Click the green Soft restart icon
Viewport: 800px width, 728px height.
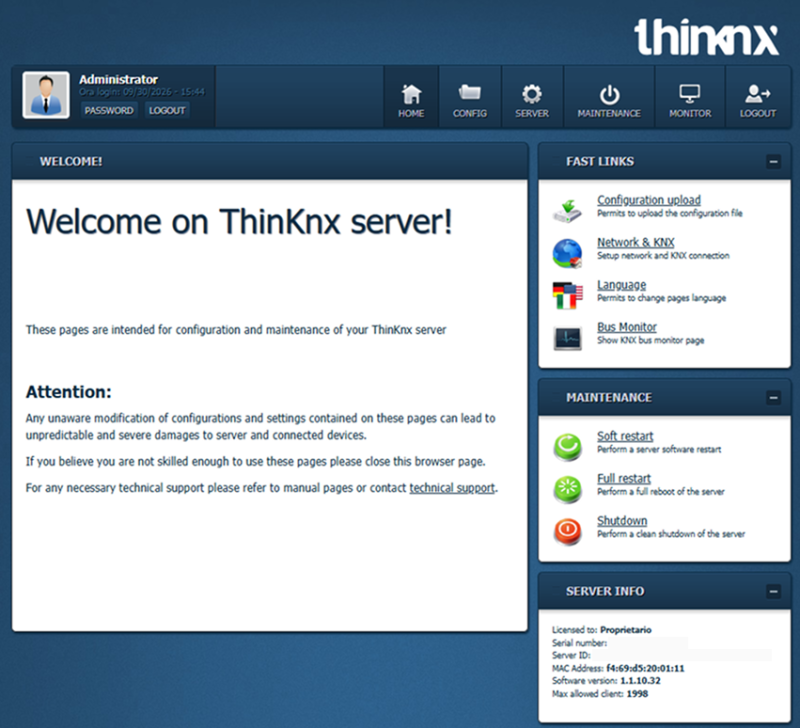click(x=567, y=447)
